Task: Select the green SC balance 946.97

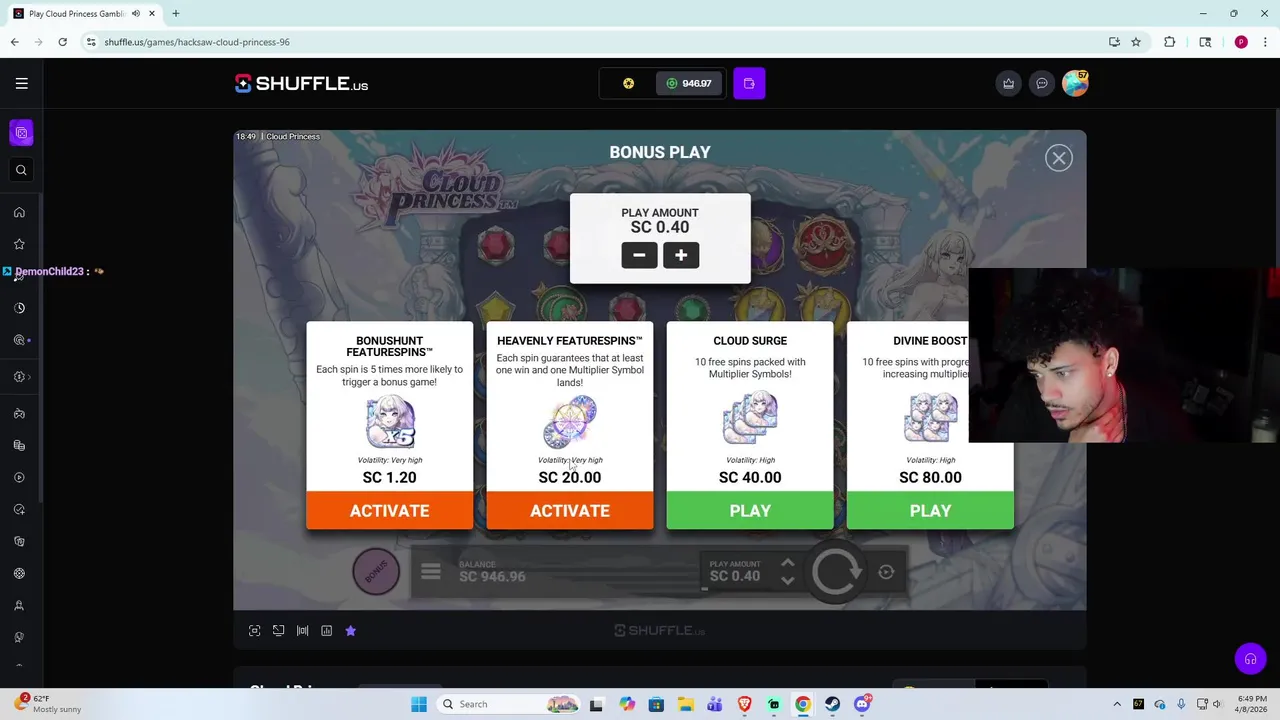Action: click(689, 83)
